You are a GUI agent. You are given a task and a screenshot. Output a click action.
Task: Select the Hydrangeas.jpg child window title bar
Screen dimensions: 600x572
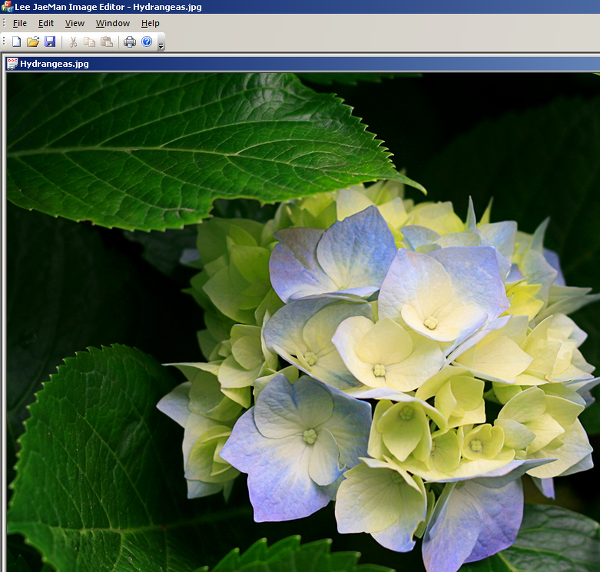(303, 64)
